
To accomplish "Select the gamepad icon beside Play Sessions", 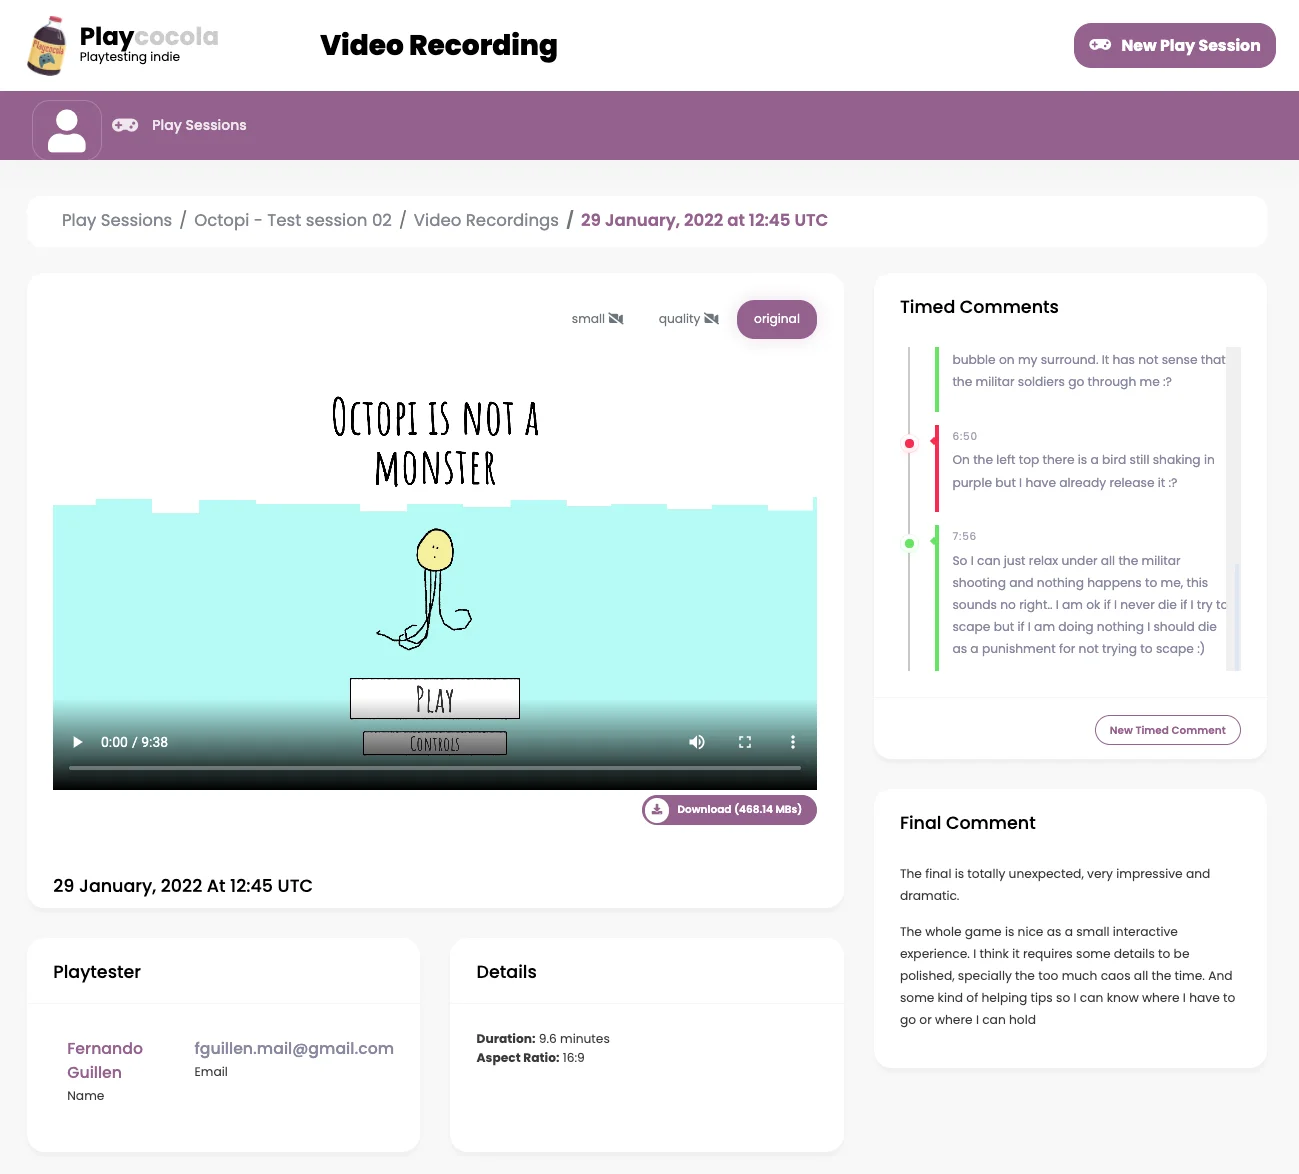I will pyautogui.click(x=124, y=125).
